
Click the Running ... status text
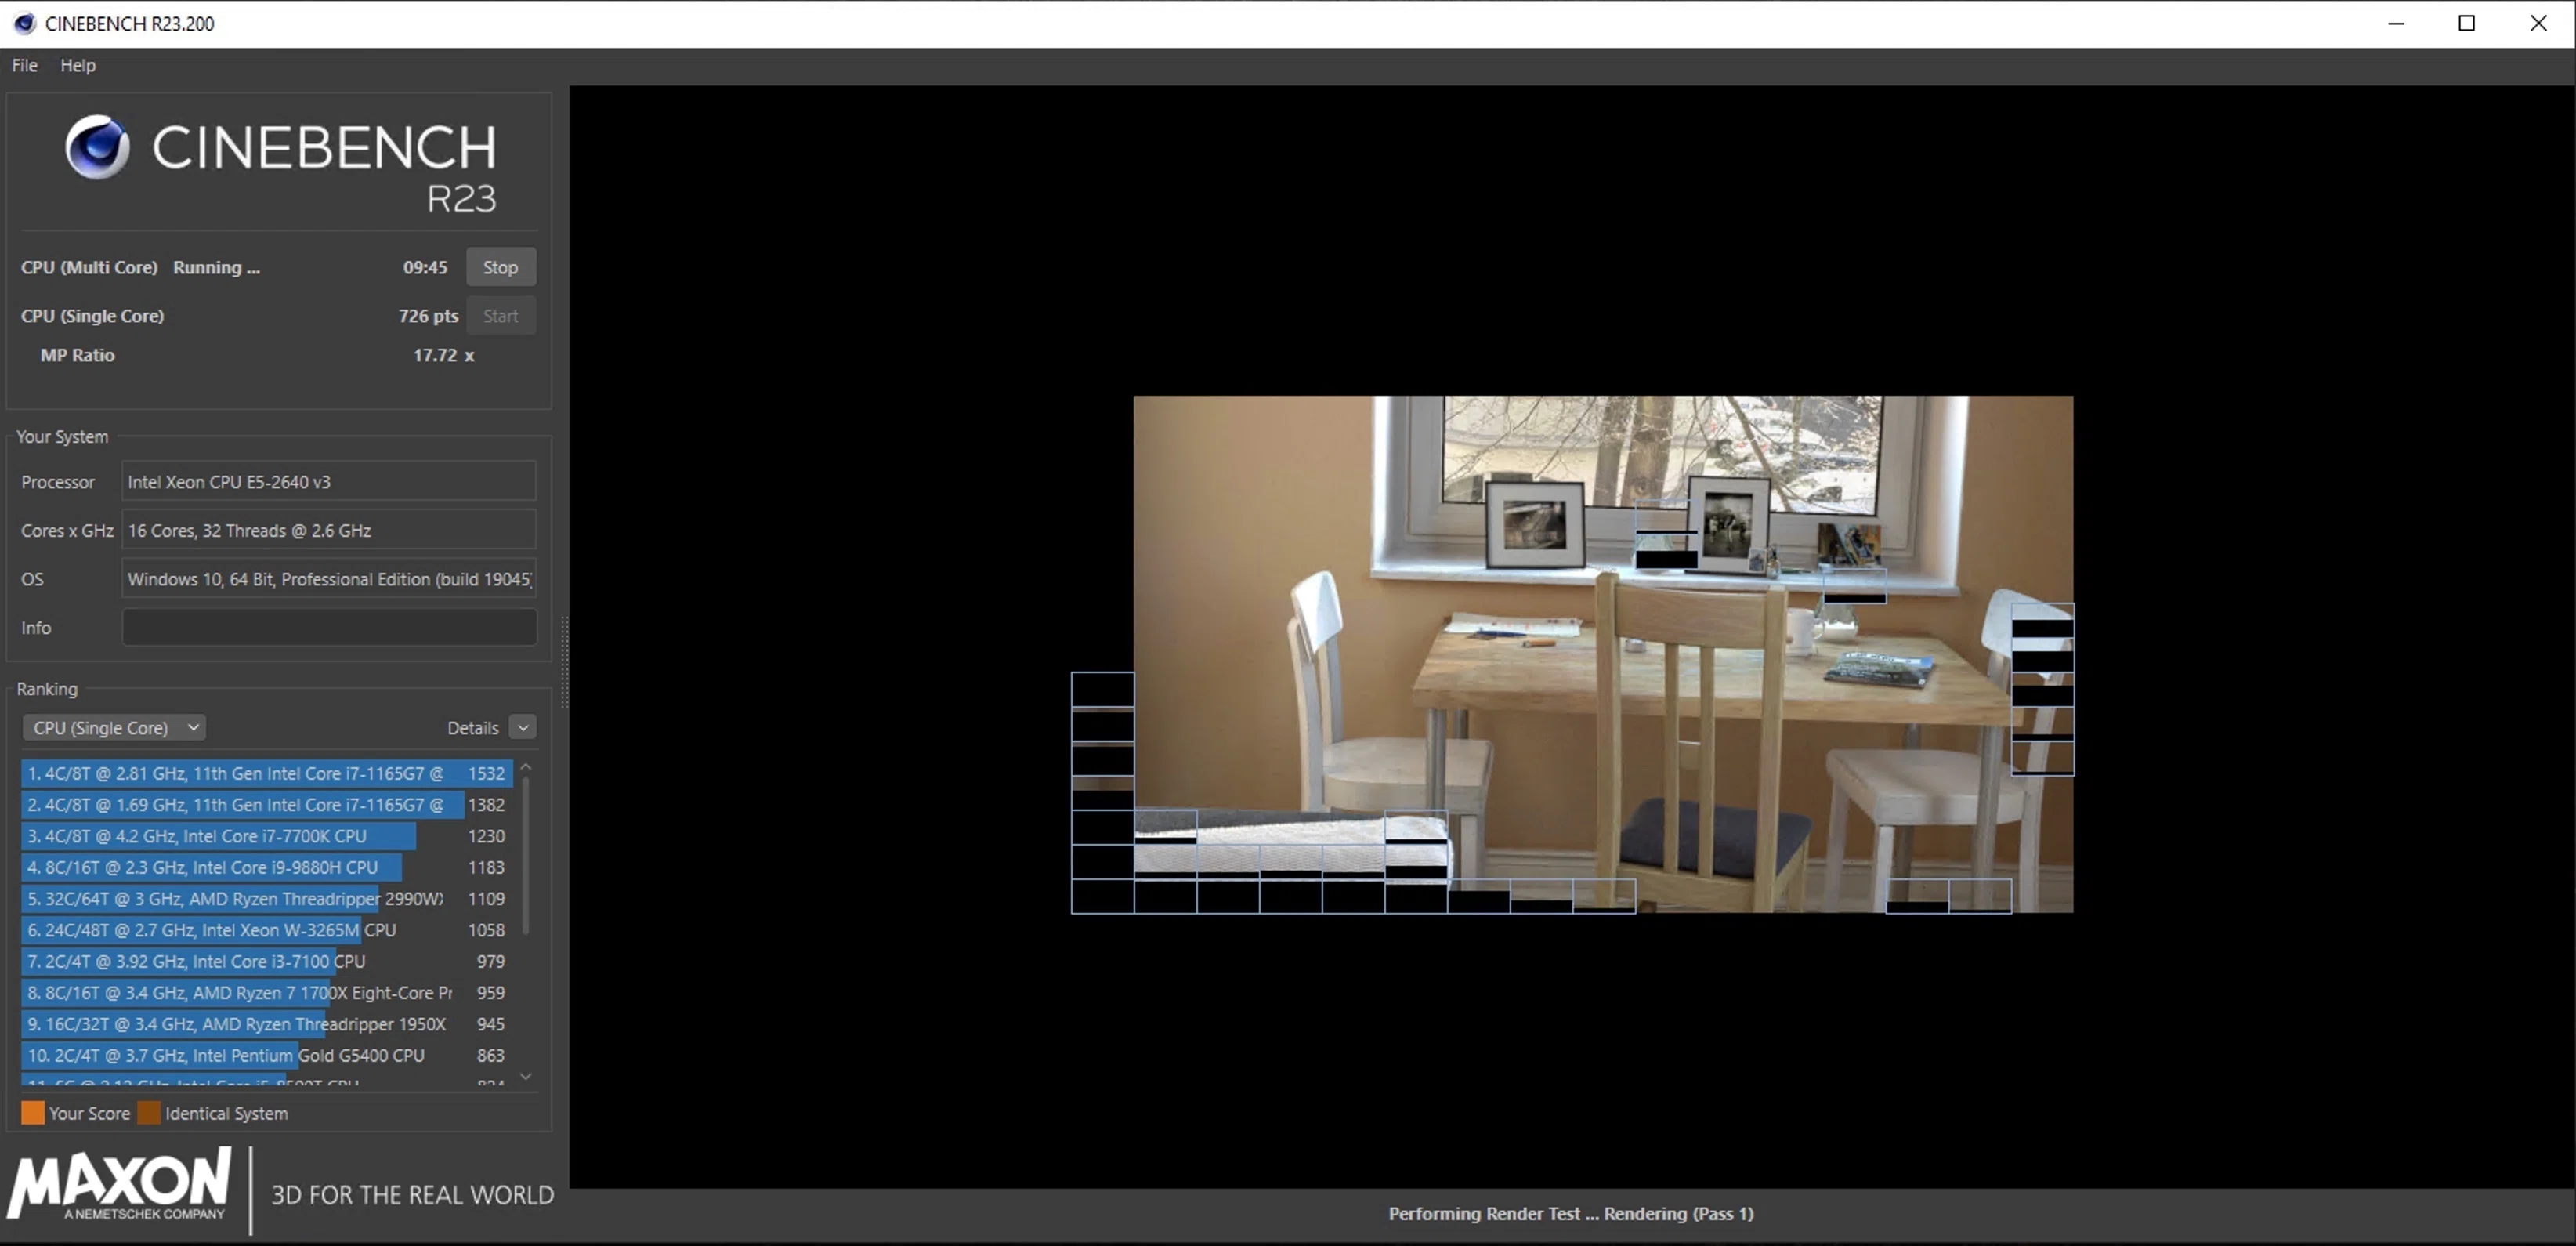216,267
